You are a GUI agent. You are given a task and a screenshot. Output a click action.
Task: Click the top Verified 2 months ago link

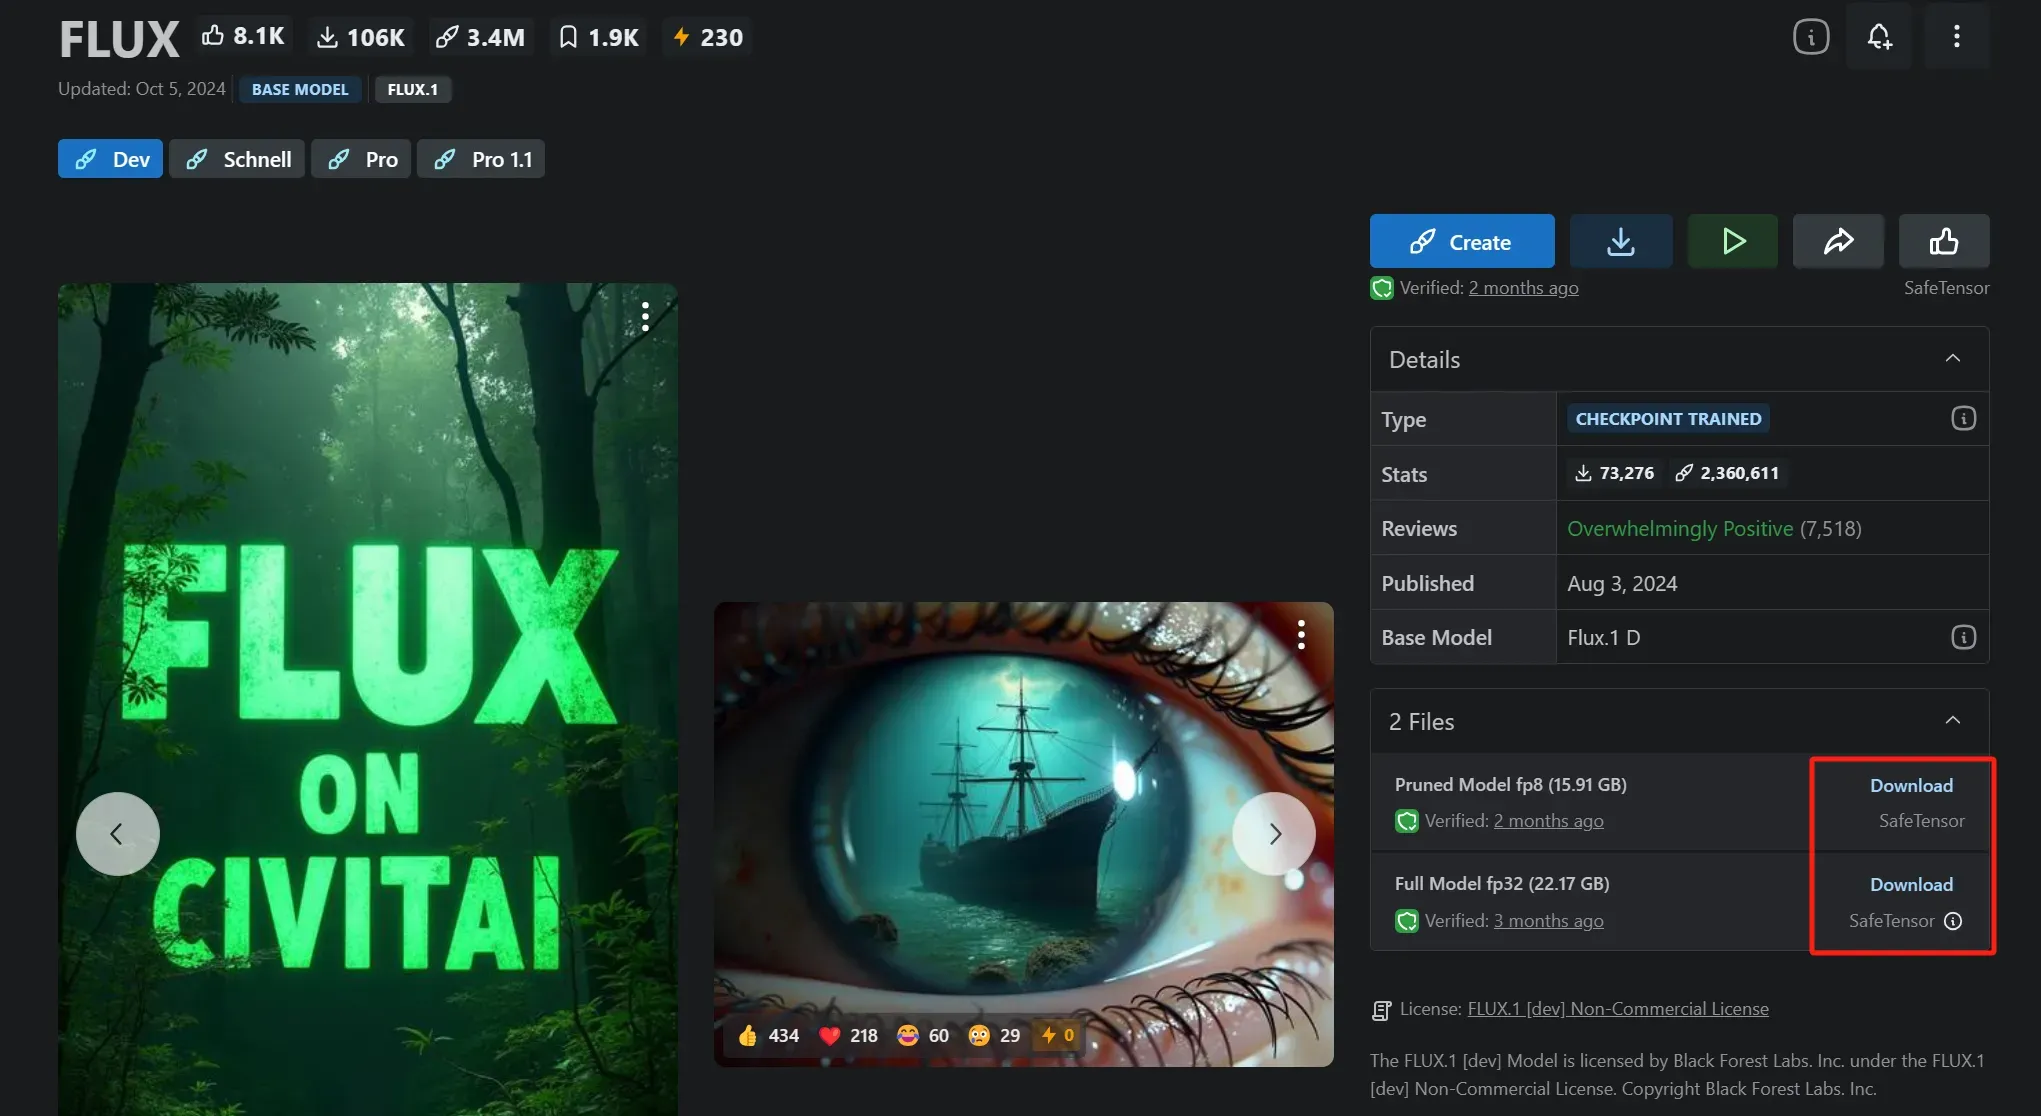coord(1524,288)
